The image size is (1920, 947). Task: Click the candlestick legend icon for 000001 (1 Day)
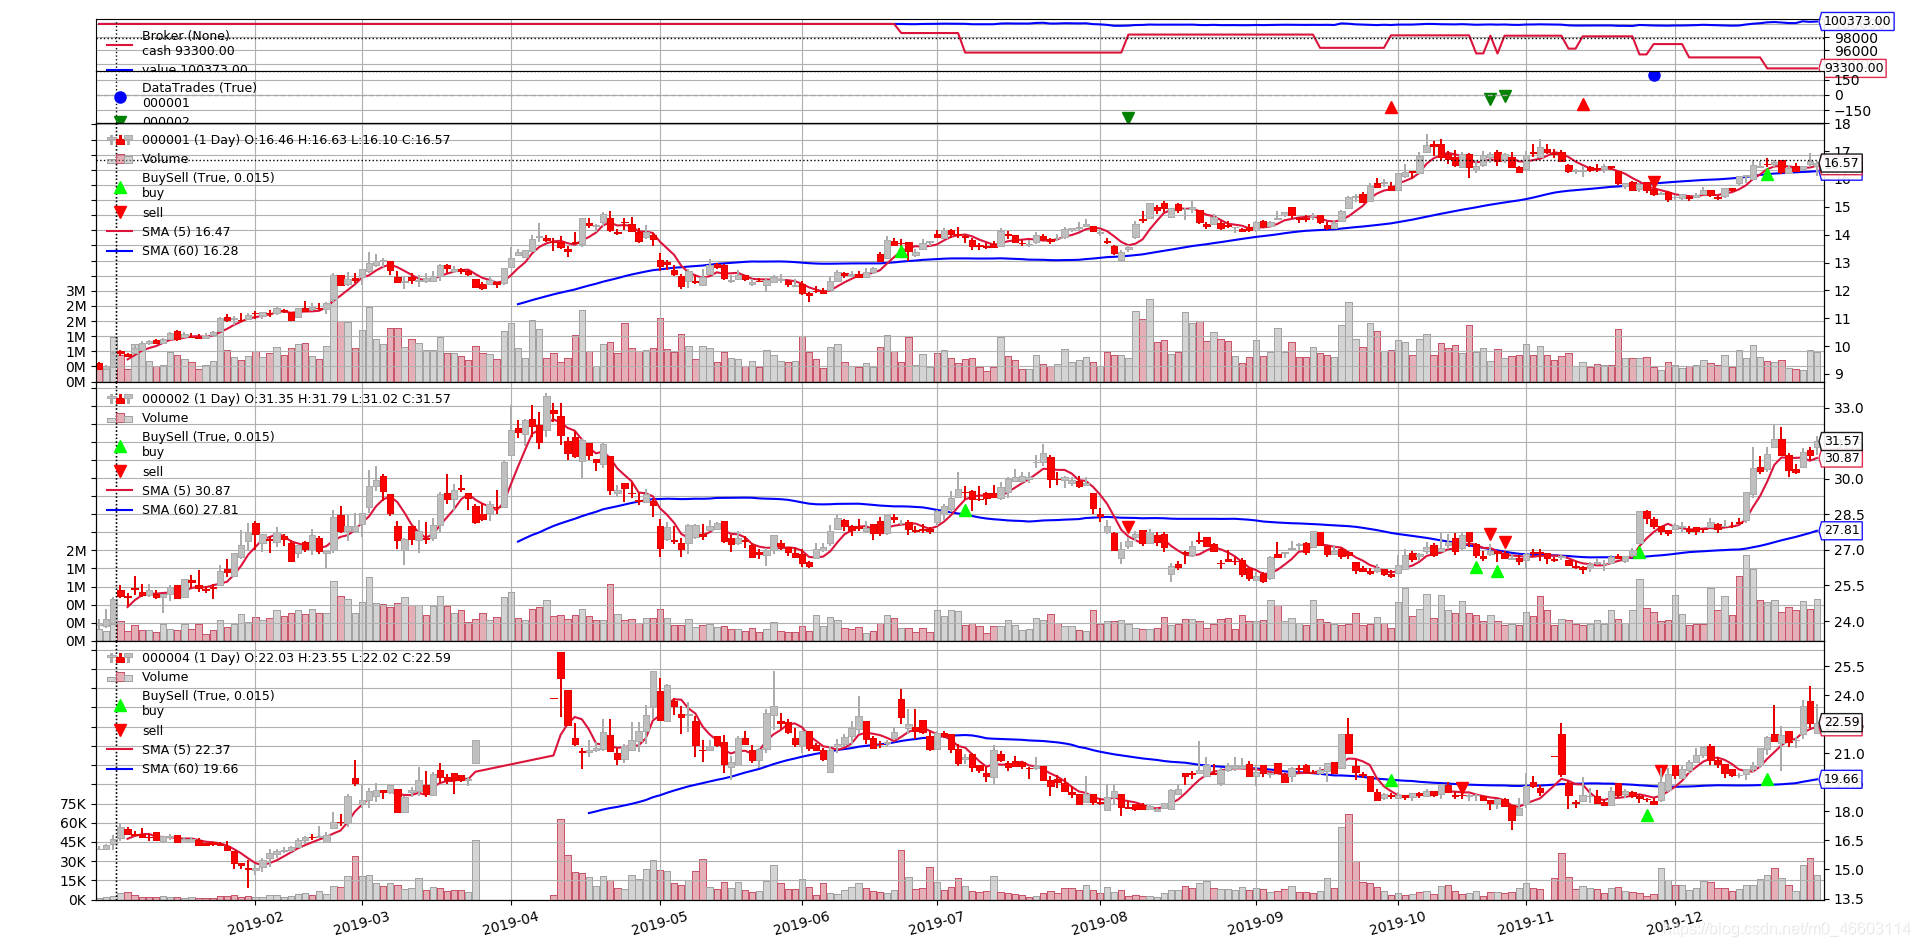click(120, 140)
